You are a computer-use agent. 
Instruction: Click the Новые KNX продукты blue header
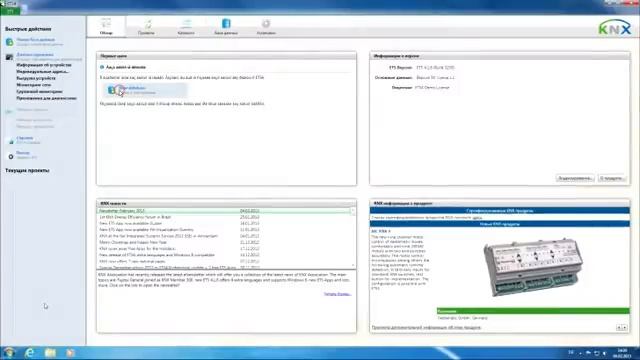coord(500,224)
